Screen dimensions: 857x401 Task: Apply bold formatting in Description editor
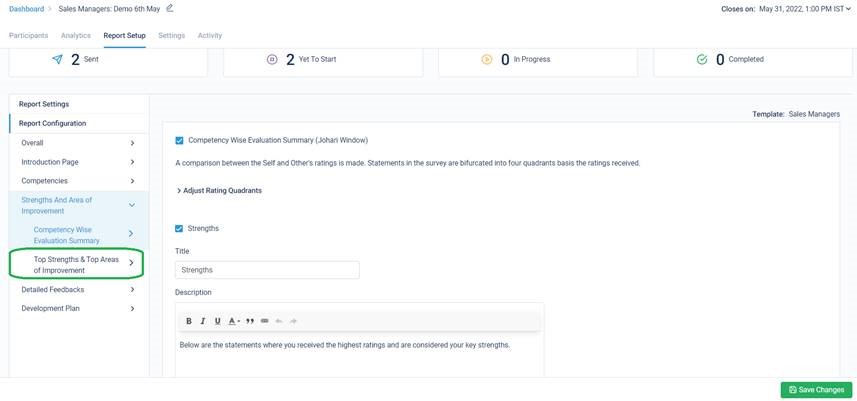(189, 321)
